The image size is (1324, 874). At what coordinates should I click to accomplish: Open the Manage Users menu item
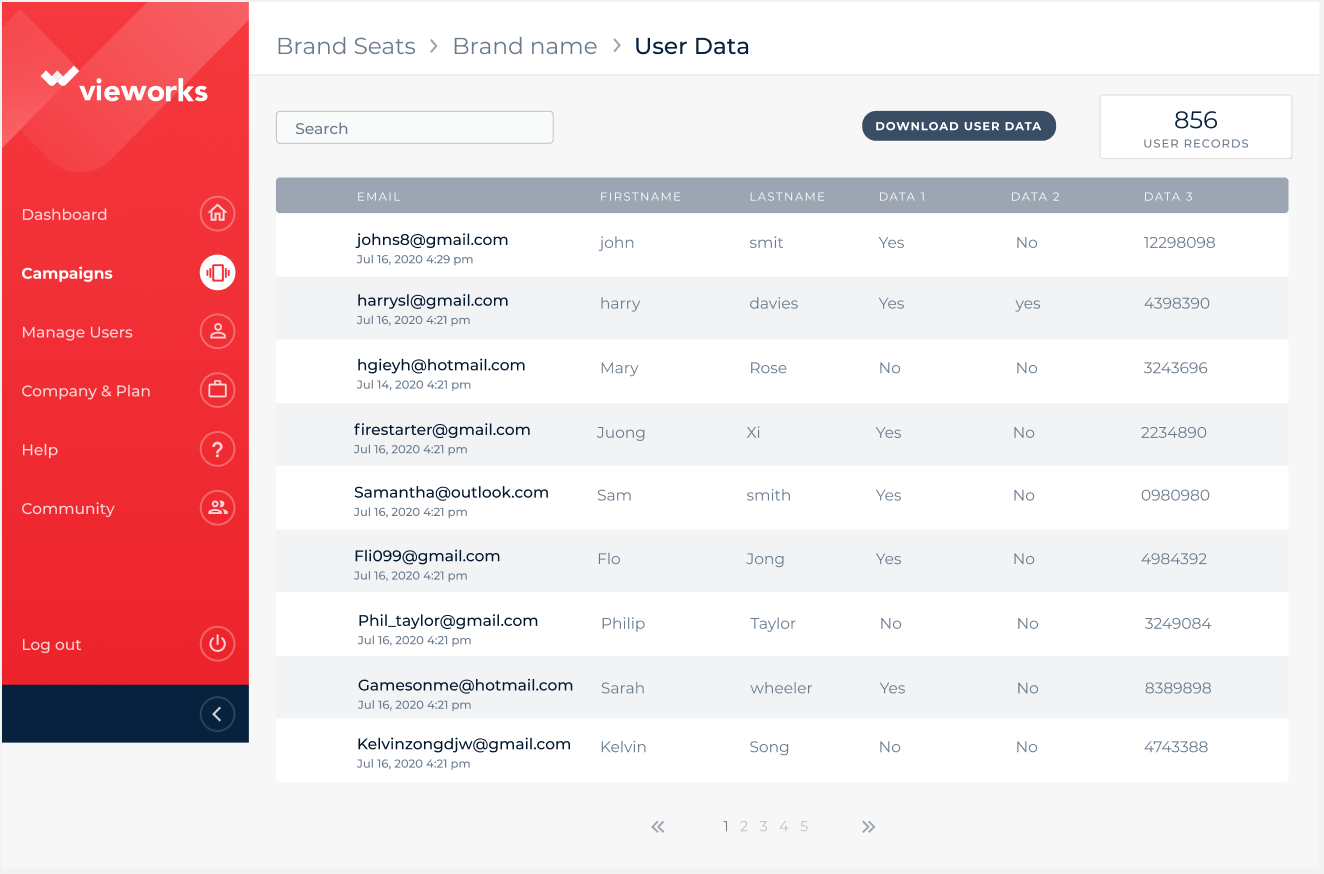pyautogui.click(x=77, y=332)
